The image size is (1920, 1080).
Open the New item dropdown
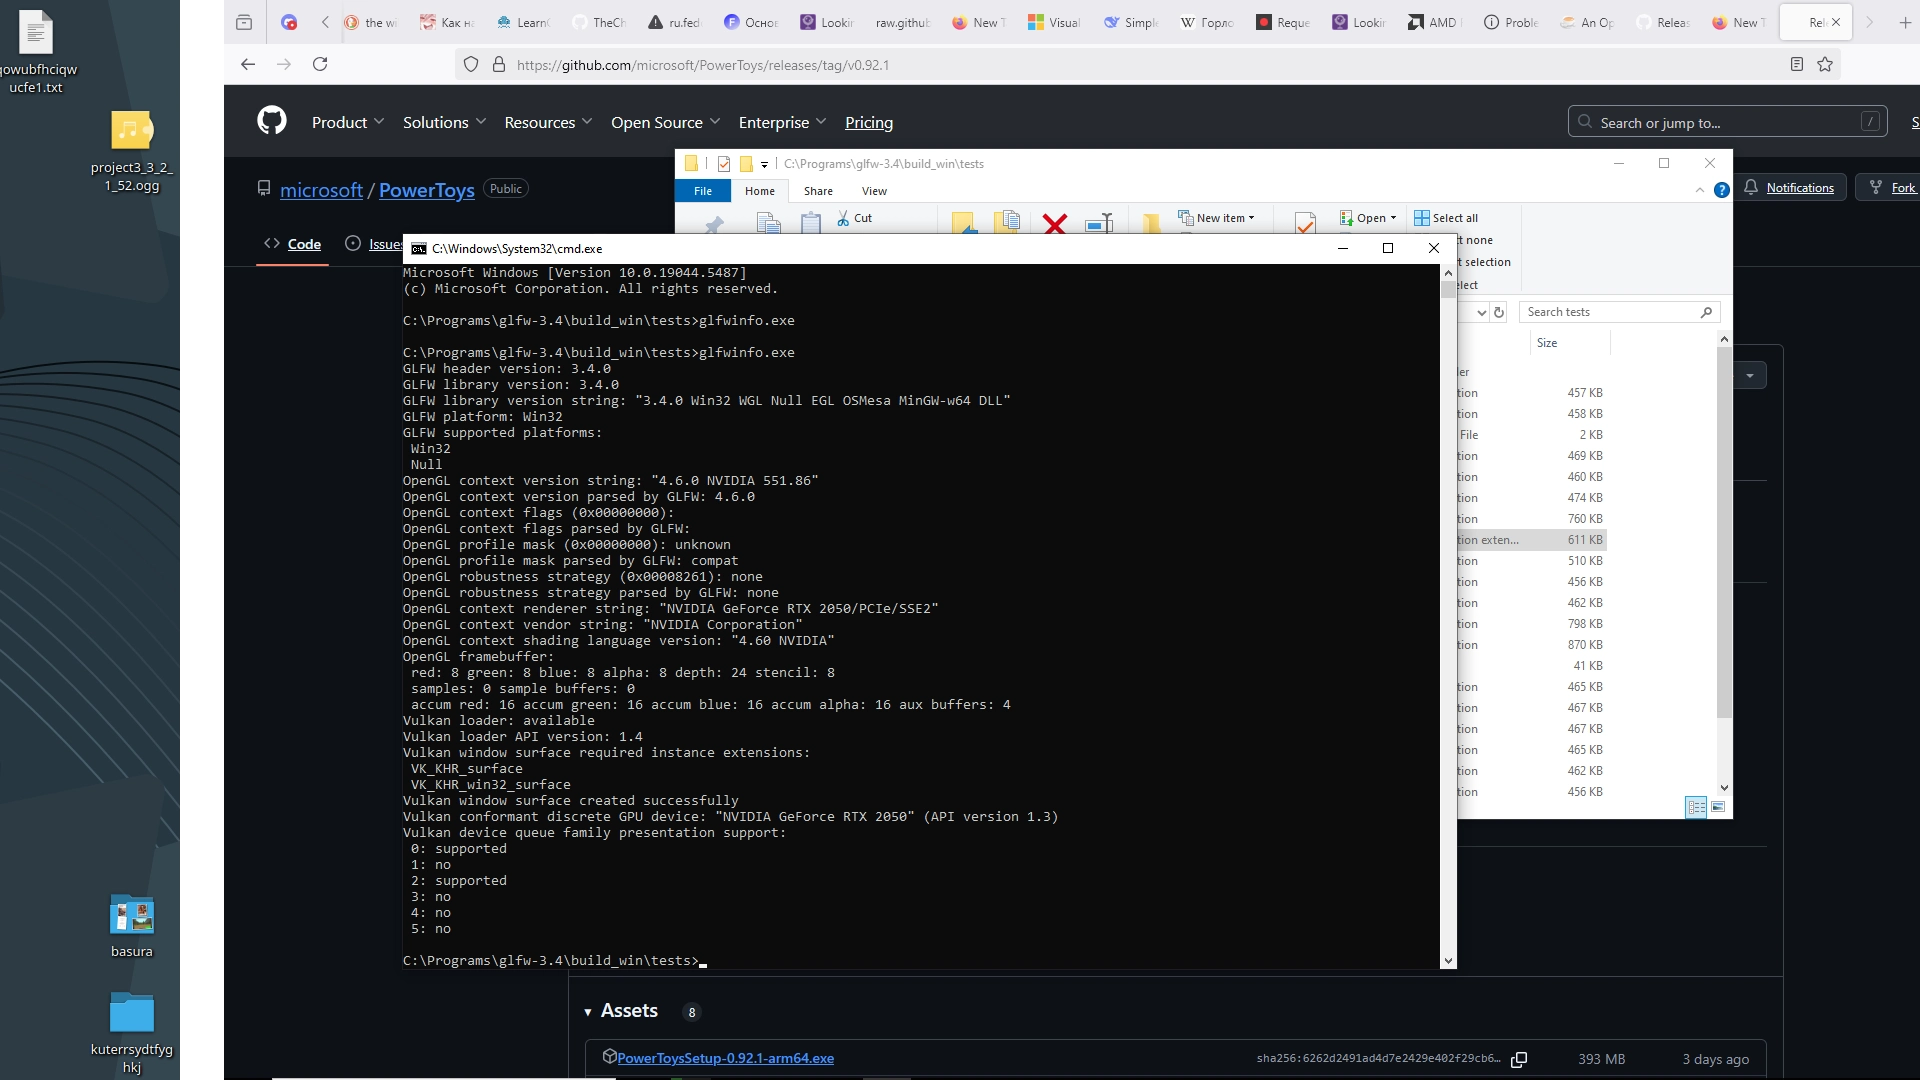[x=1216, y=218]
